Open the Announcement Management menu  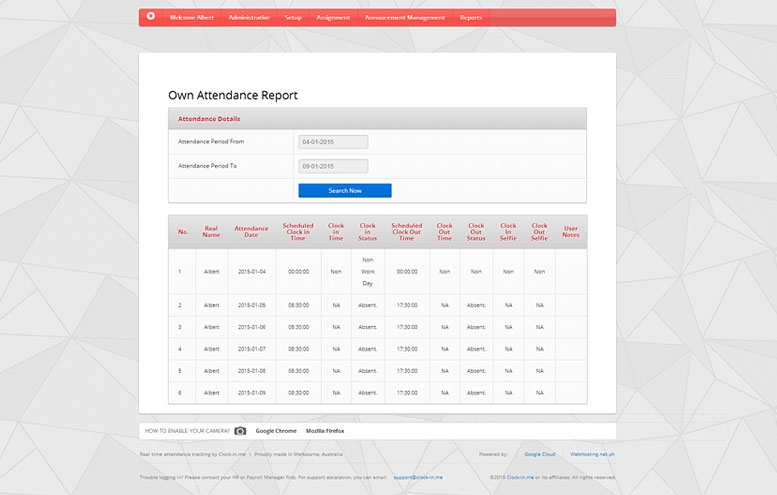pos(405,17)
